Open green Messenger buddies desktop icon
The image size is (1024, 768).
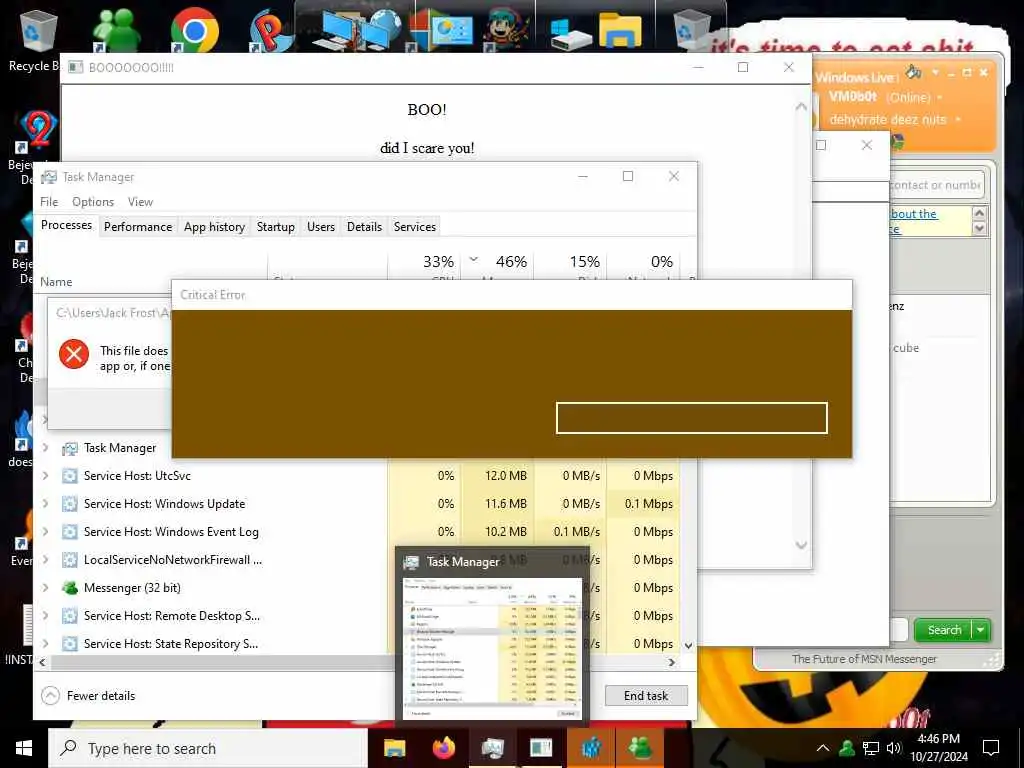116,29
